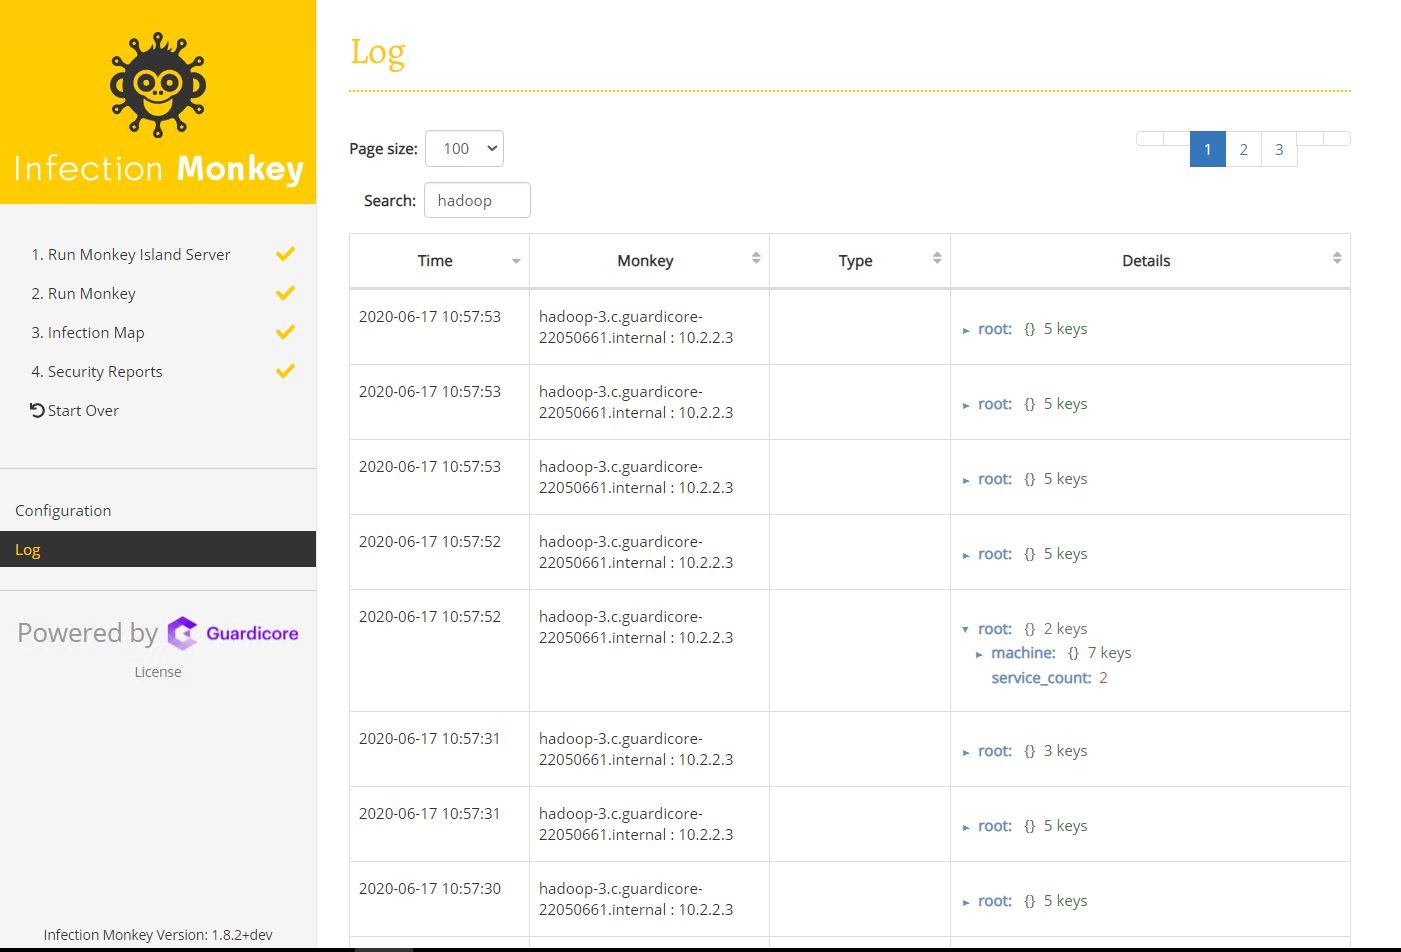The height and width of the screenshot is (952, 1401).
Task: Go to page 2 of the log
Action: click(1243, 148)
